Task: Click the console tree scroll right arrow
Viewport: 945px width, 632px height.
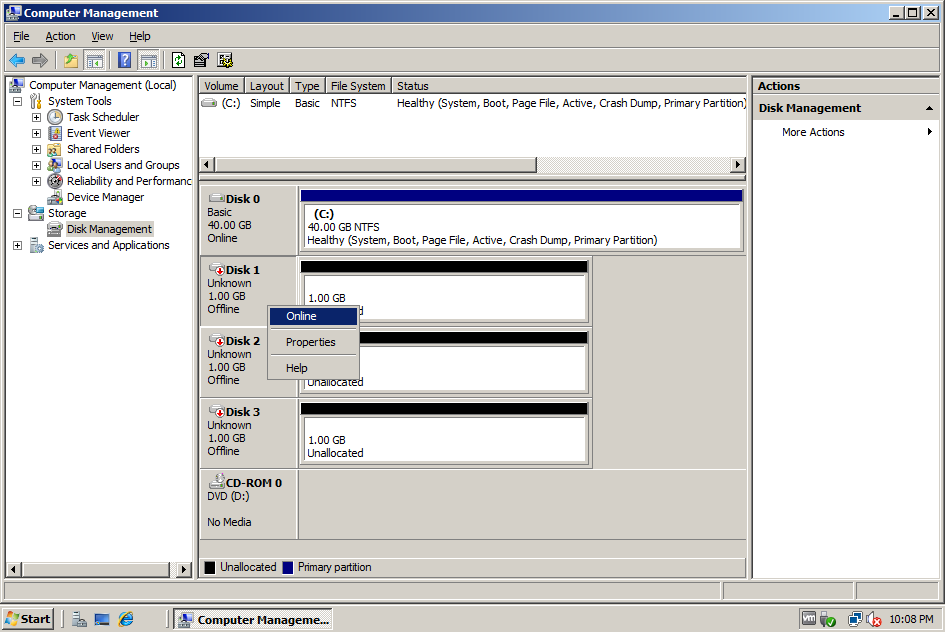Action: click(x=184, y=569)
